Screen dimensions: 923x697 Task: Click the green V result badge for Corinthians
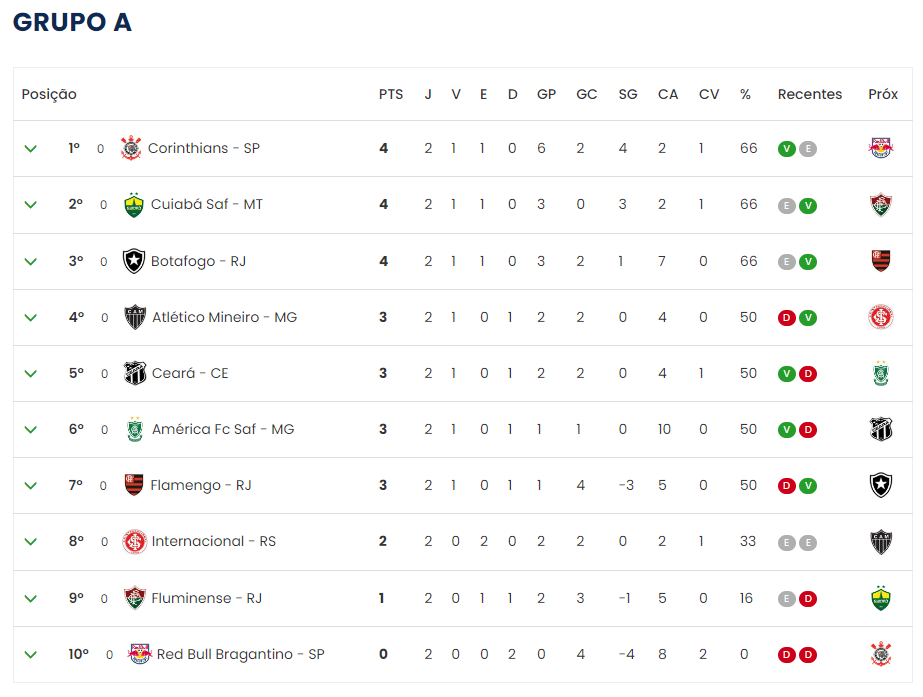(786, 149)
